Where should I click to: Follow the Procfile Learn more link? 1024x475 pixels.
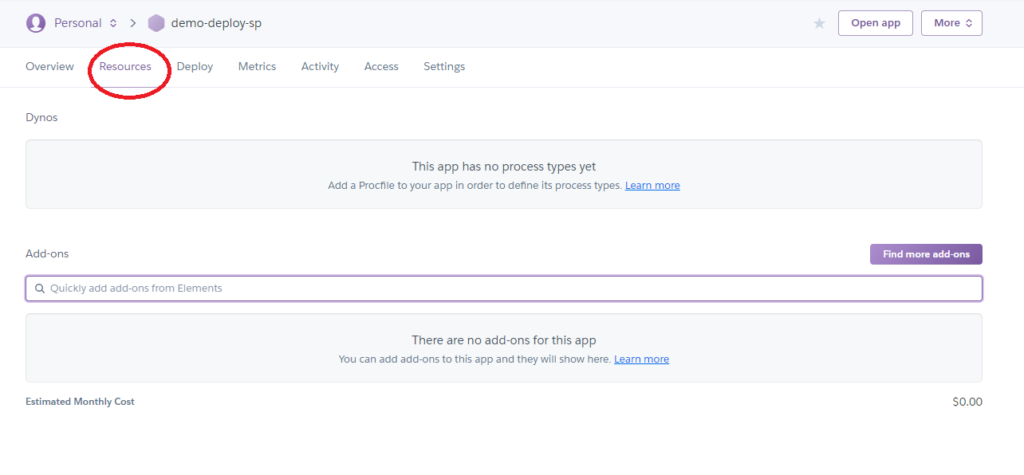coord(652,186)
